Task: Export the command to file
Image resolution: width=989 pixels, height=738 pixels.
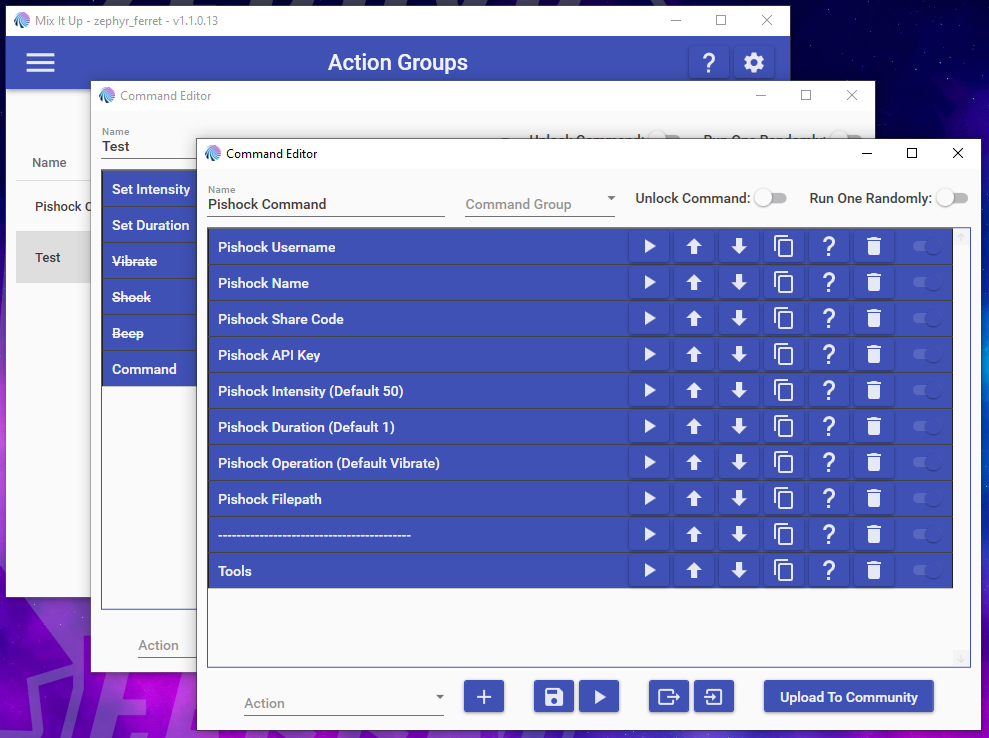Action: coord(669,696)
